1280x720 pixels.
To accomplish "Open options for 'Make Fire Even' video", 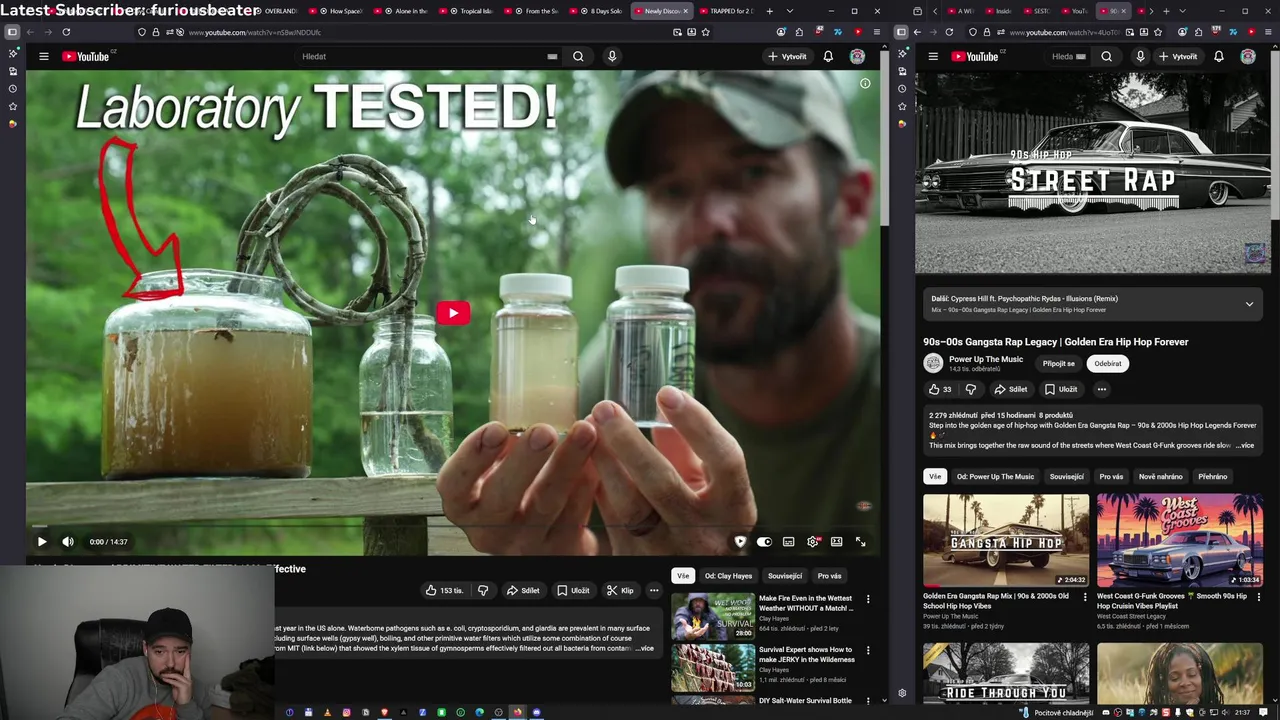I will coord(868,599).
